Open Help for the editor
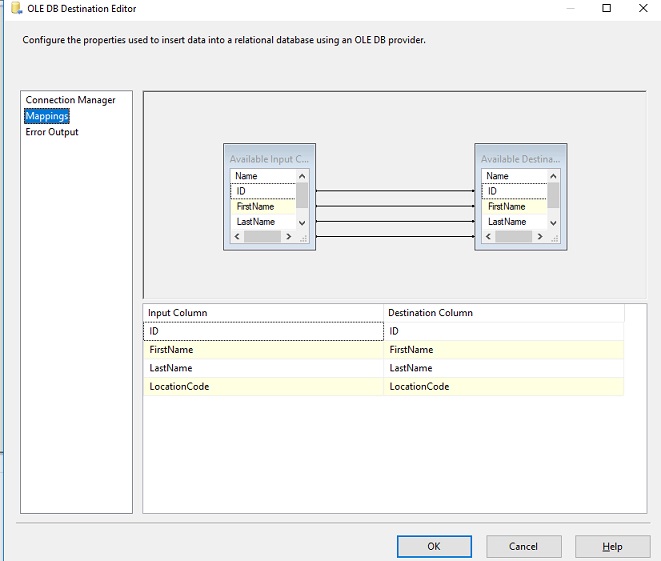Viewport: 661px width, 561px height. pos(612,546)
